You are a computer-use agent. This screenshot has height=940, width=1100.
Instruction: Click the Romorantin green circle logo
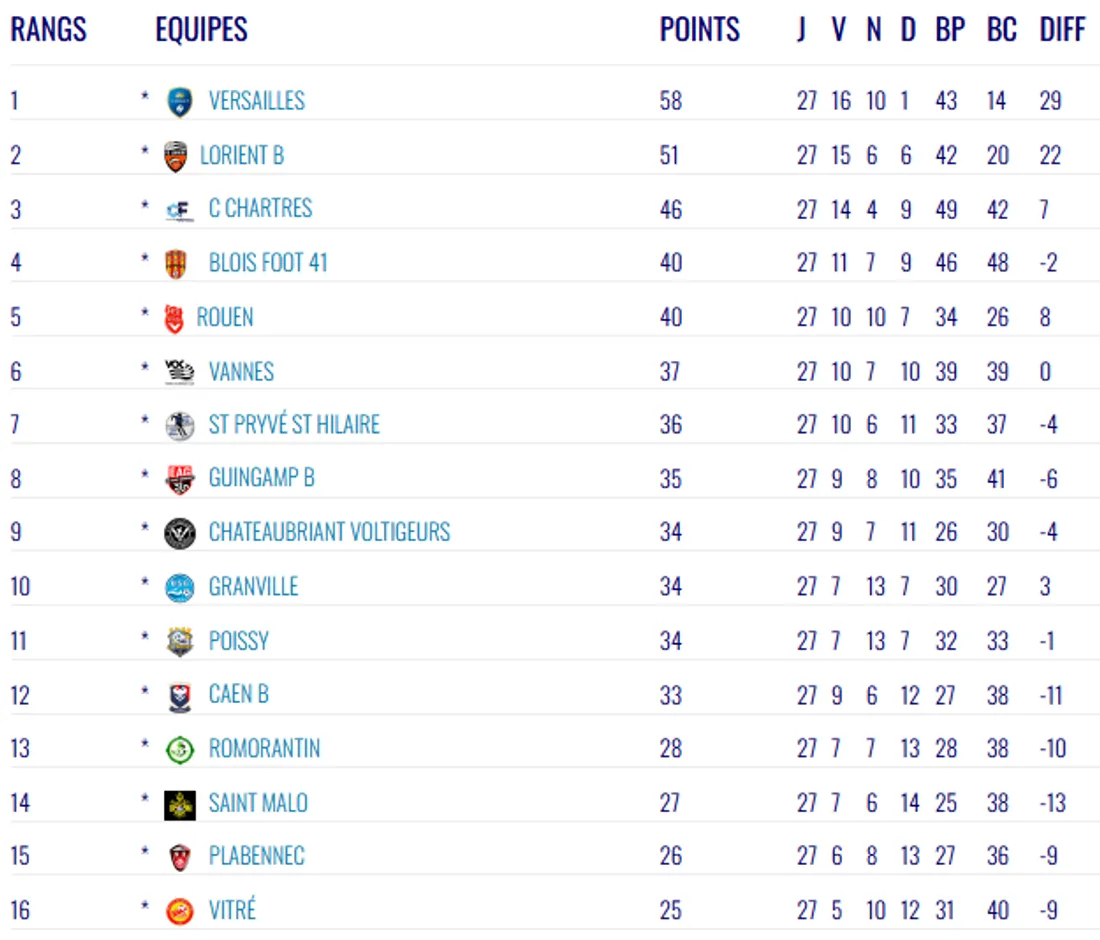coord(180,749)
